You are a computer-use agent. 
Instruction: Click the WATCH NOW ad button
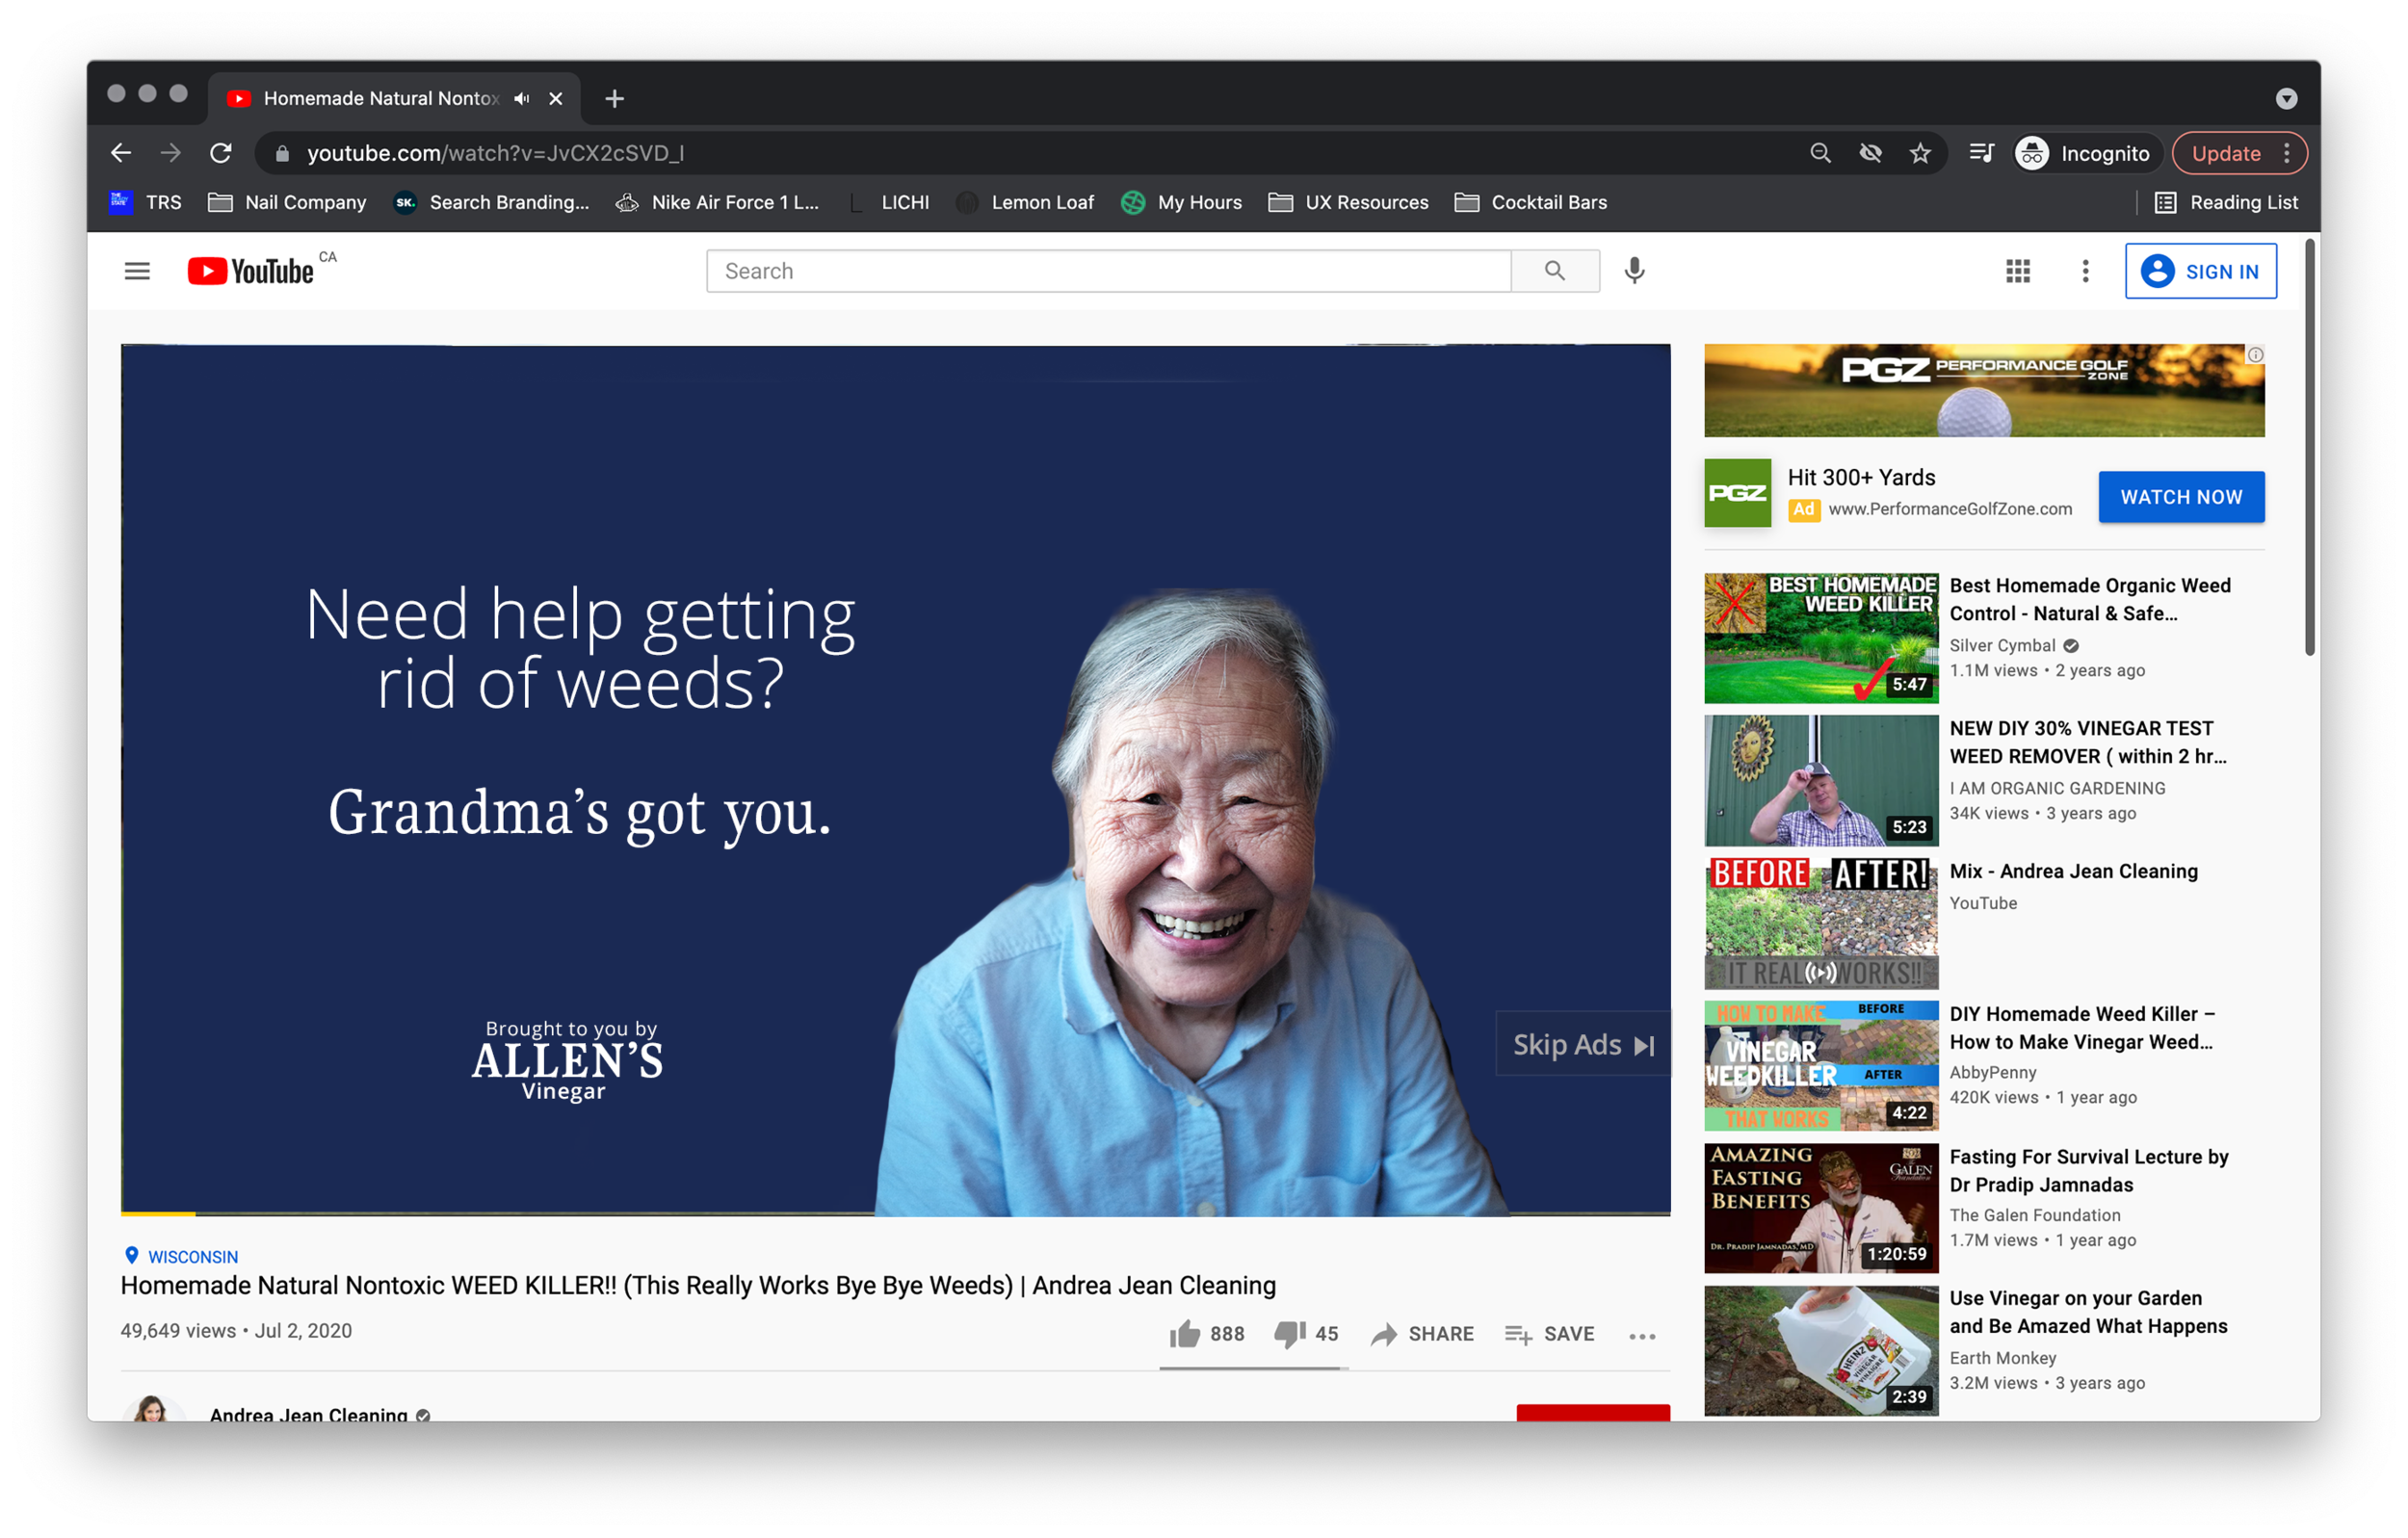(x=2180, y=497)
